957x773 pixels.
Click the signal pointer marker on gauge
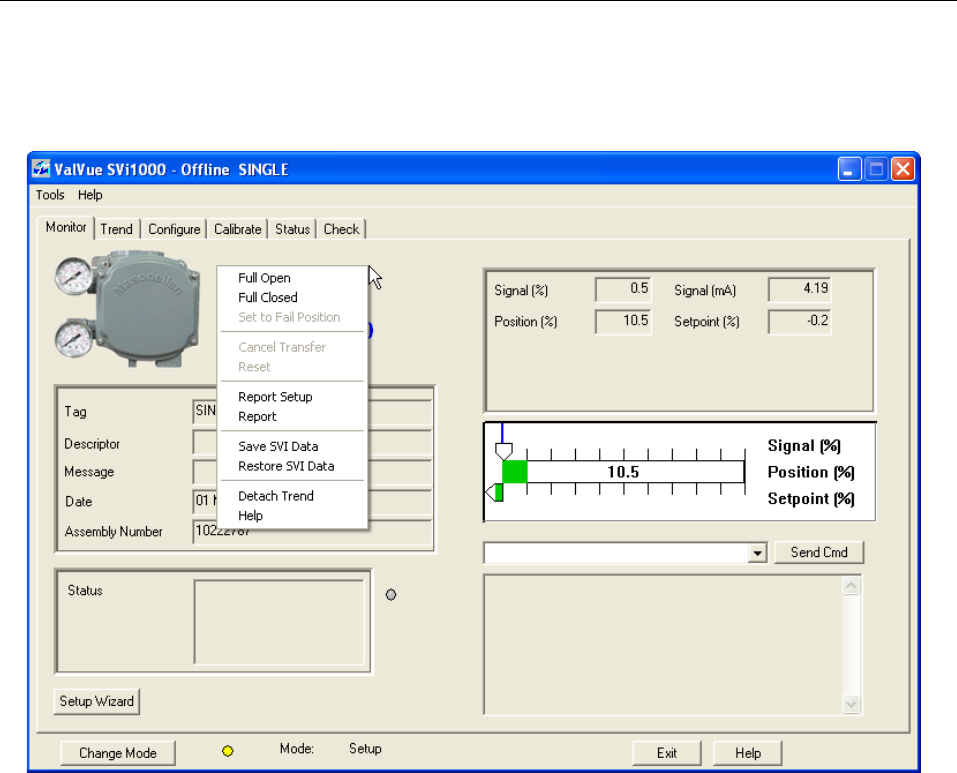click(x=504, y=451)
